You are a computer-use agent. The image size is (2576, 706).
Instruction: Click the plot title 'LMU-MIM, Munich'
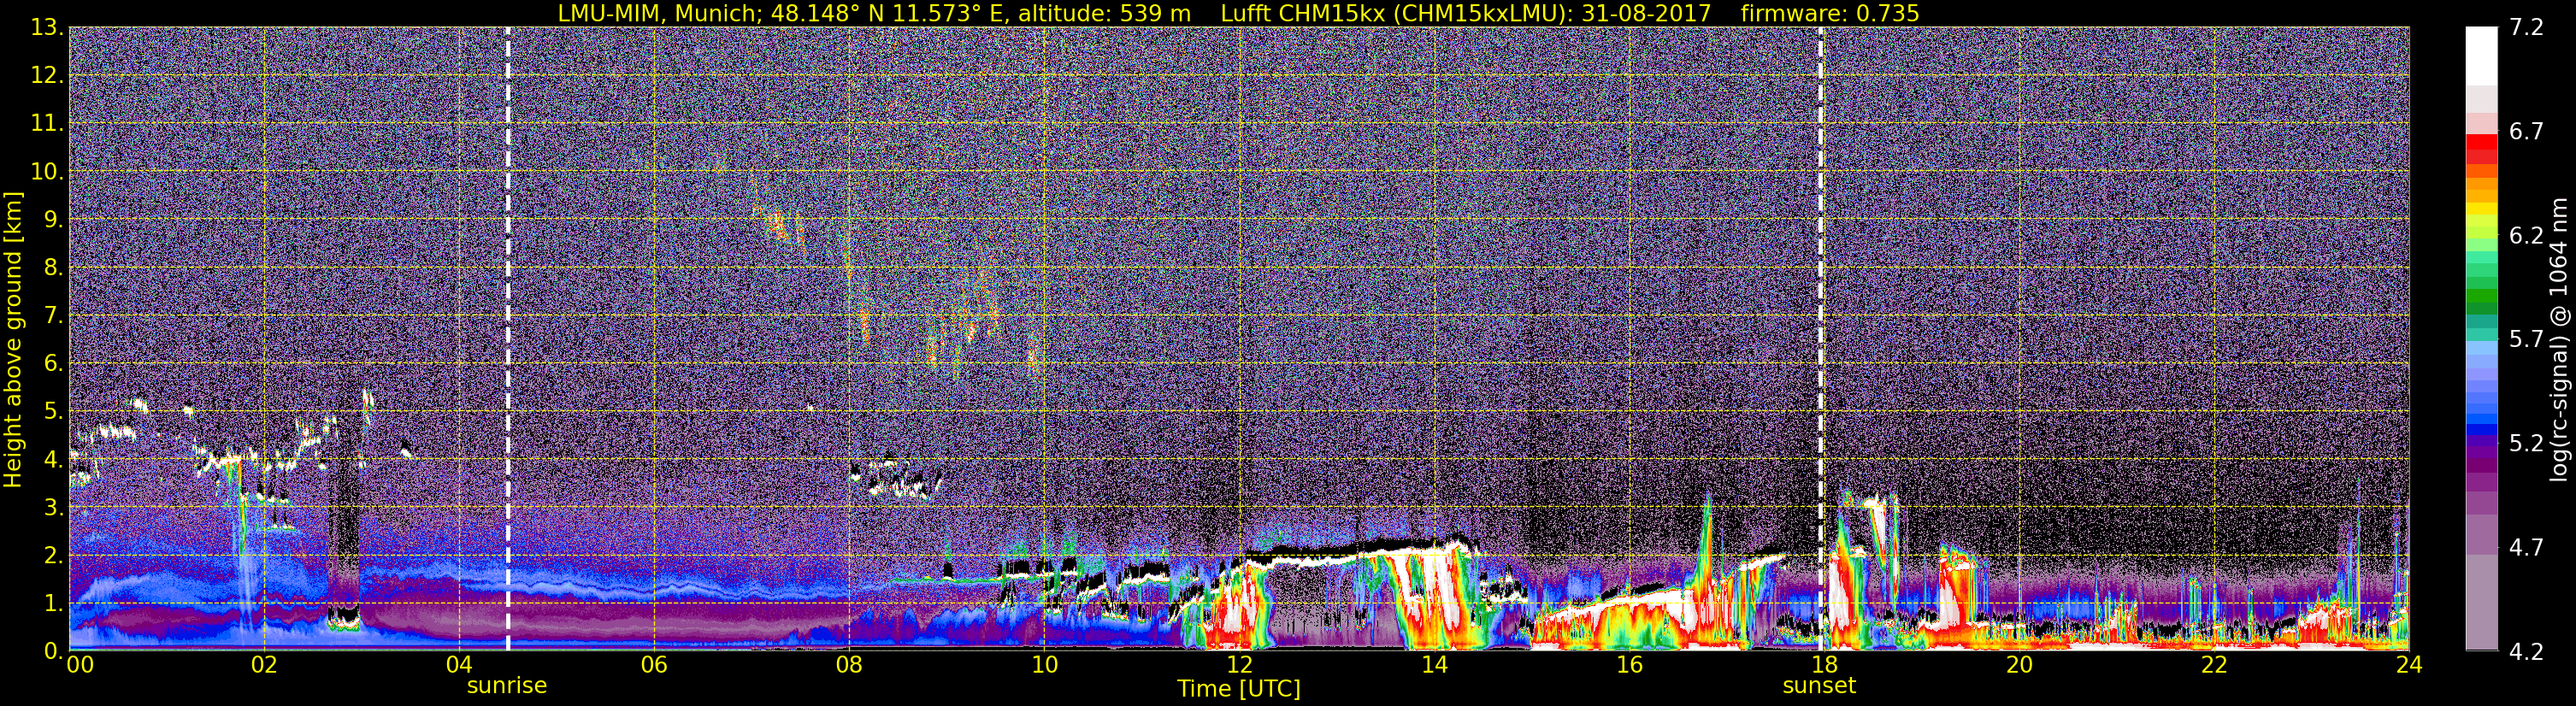(660, 13)
